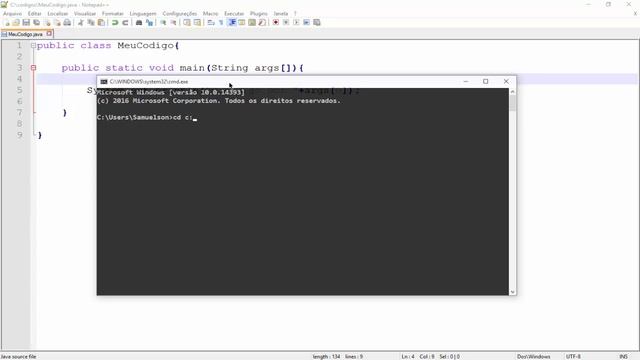This screenshot has height=360, width=640.
Task: Click Run Macro Multiple Times icon
Action: click(x=307, y=22)
